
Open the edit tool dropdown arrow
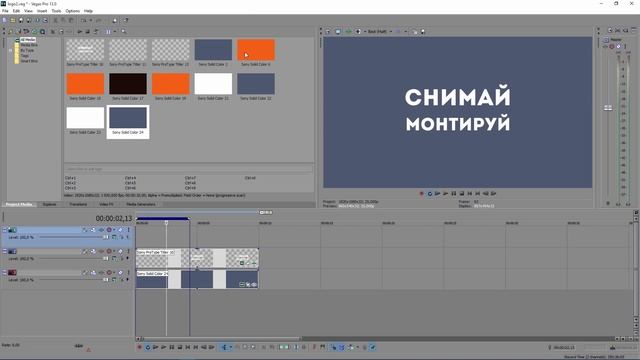(x=230, y=347)
